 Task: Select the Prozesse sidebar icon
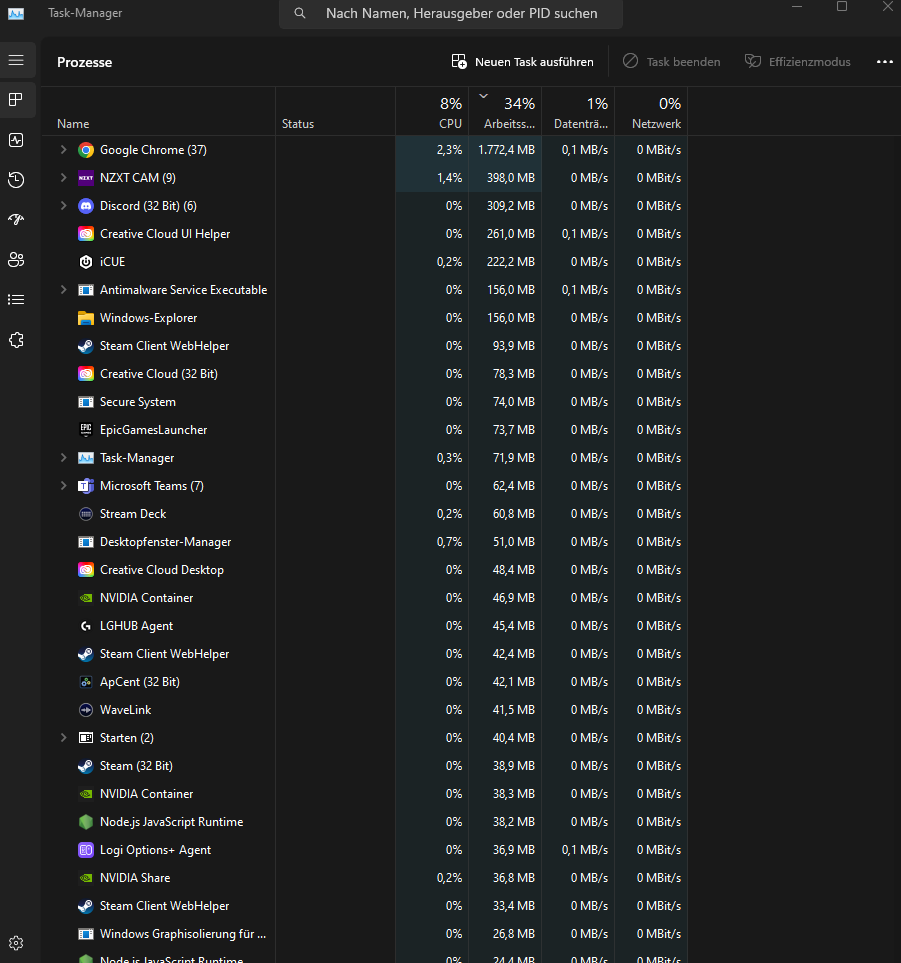[16, 99]
